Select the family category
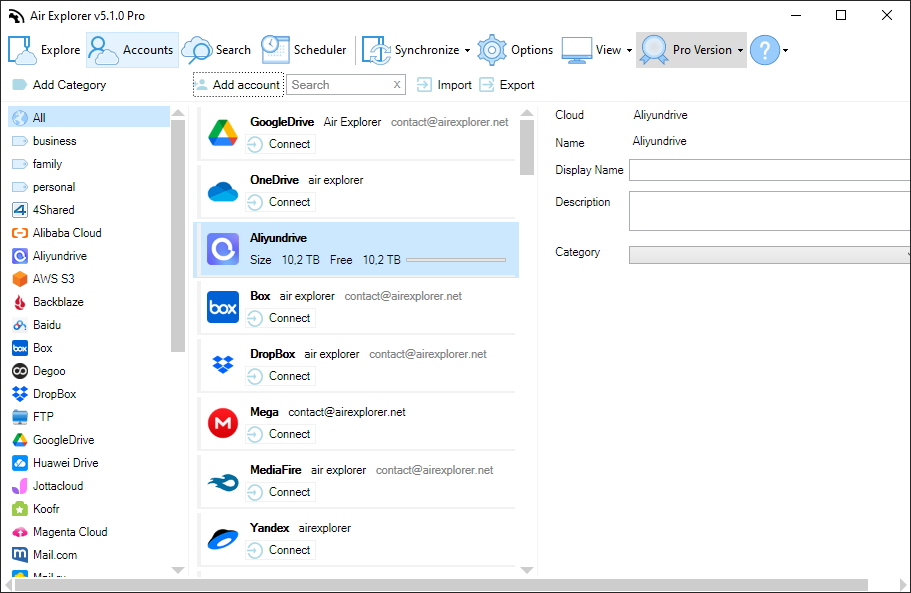The height and width of the screenshot is (593, 911). (x=89, y=164)
